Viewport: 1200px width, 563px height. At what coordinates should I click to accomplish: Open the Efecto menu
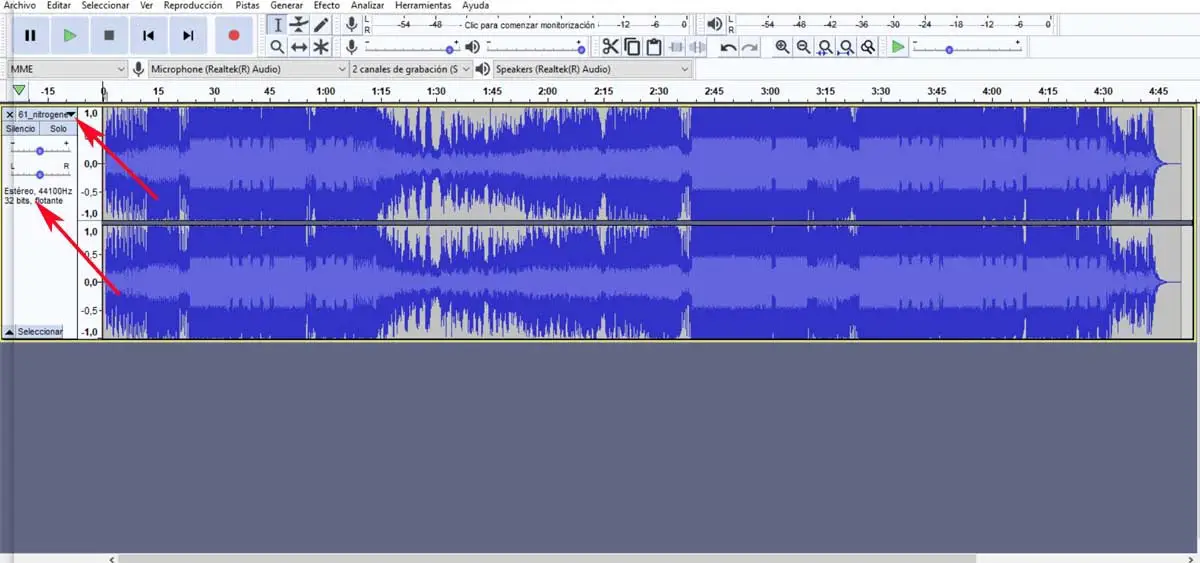pos(327,5)
